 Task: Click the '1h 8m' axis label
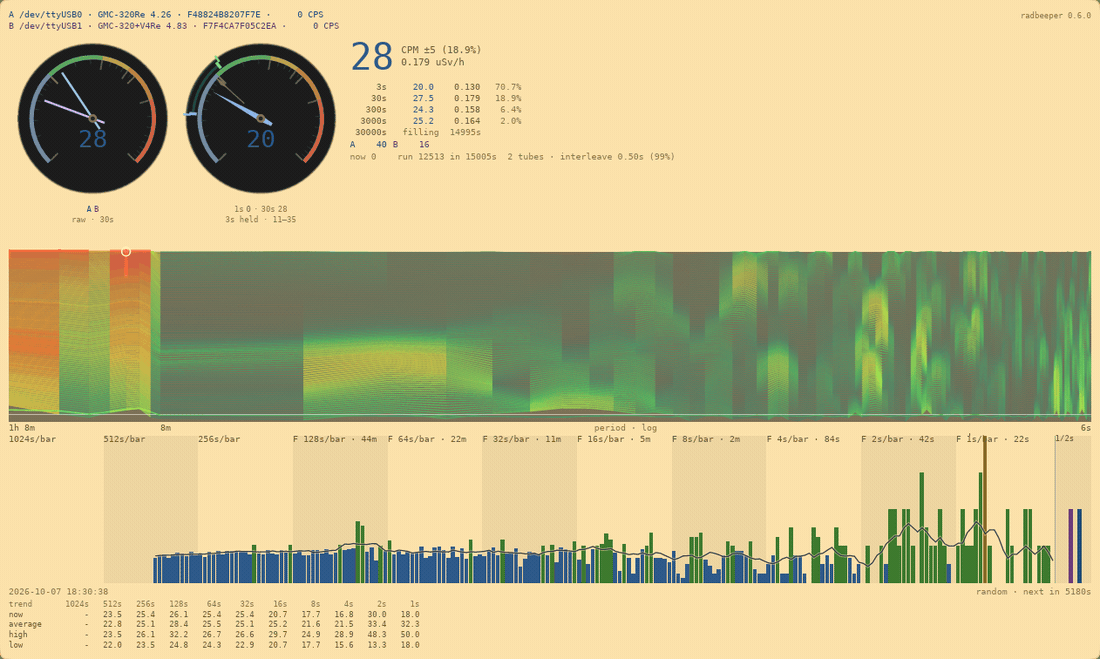pos(22,427)
